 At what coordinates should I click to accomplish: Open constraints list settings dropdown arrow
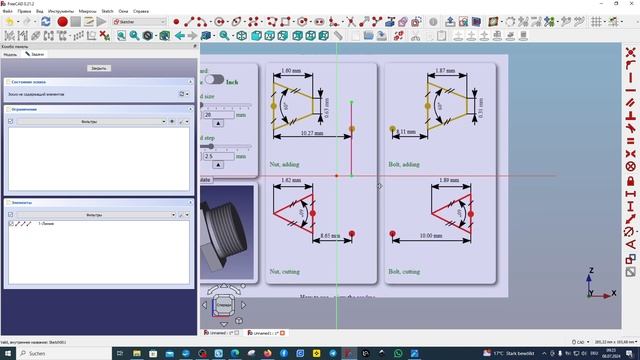(187, 121)
